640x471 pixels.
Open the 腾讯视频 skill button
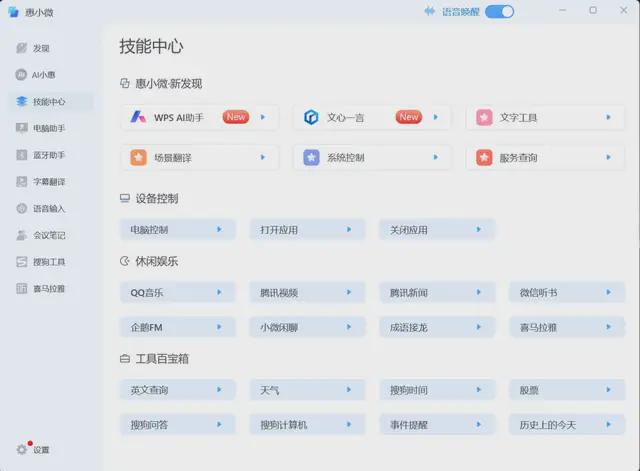pos(307,292)
